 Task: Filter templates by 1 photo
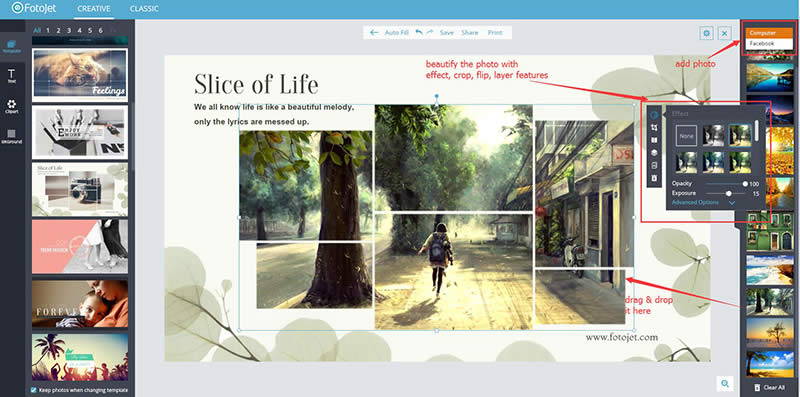tap(48, 31)
